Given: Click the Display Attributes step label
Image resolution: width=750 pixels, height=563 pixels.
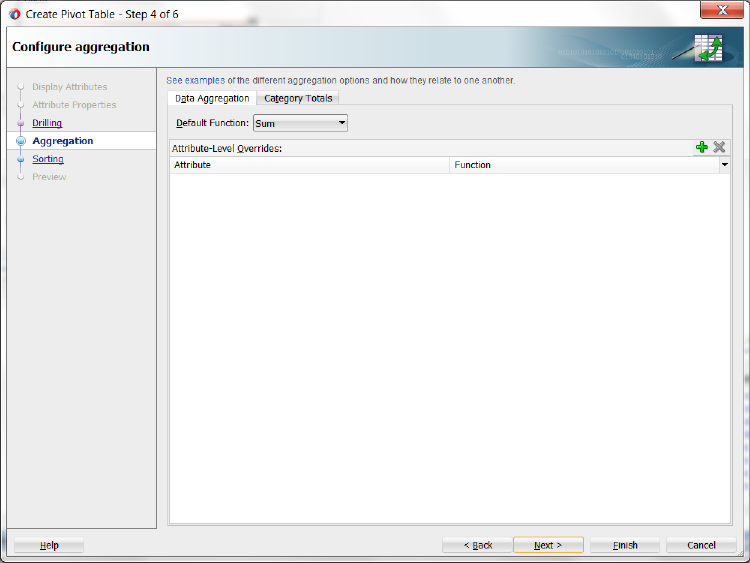Looking at the screenshot, I should click(70, 87).
